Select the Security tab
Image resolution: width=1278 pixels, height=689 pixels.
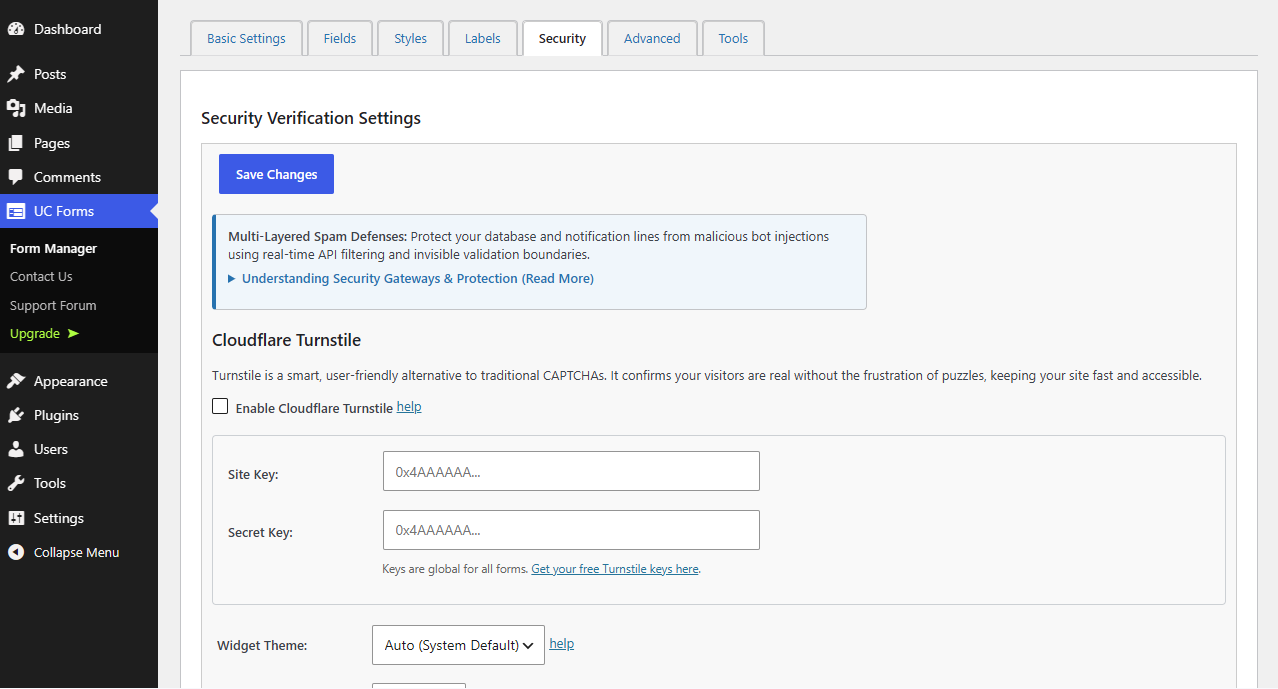click(562, 38)
